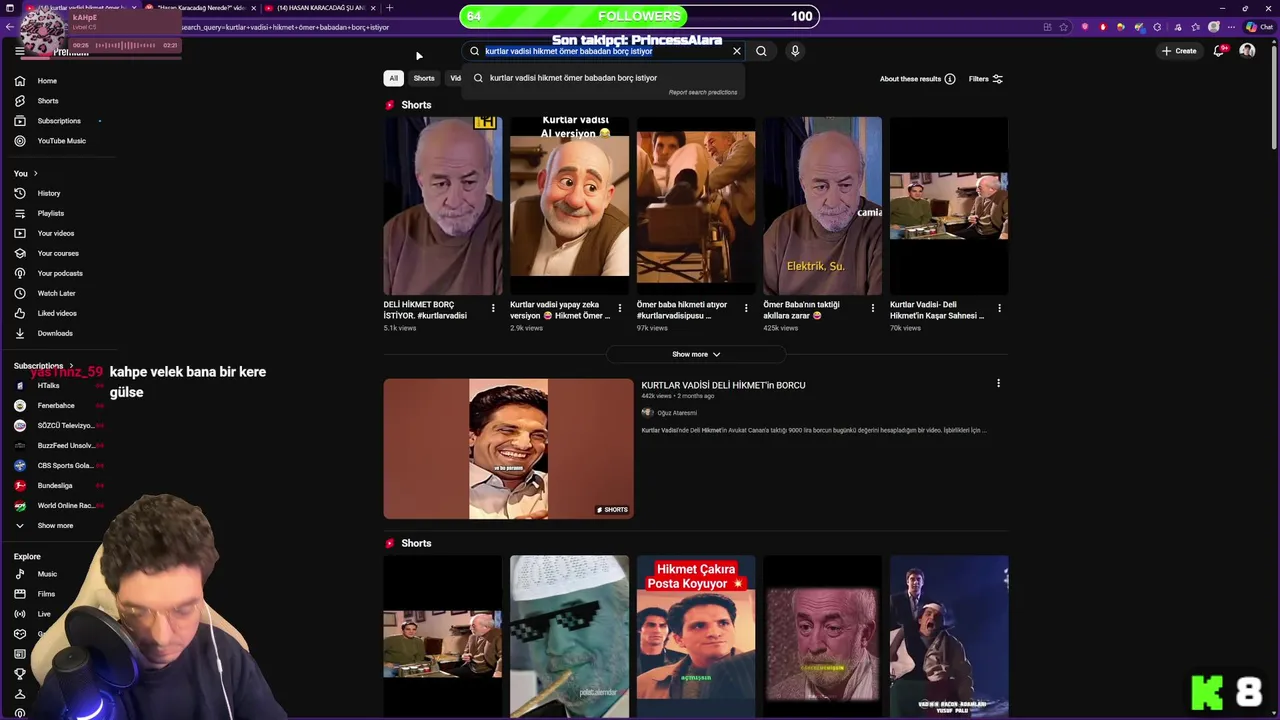Open Oğuz Ataresmi channel link

[x=677, y=413]
